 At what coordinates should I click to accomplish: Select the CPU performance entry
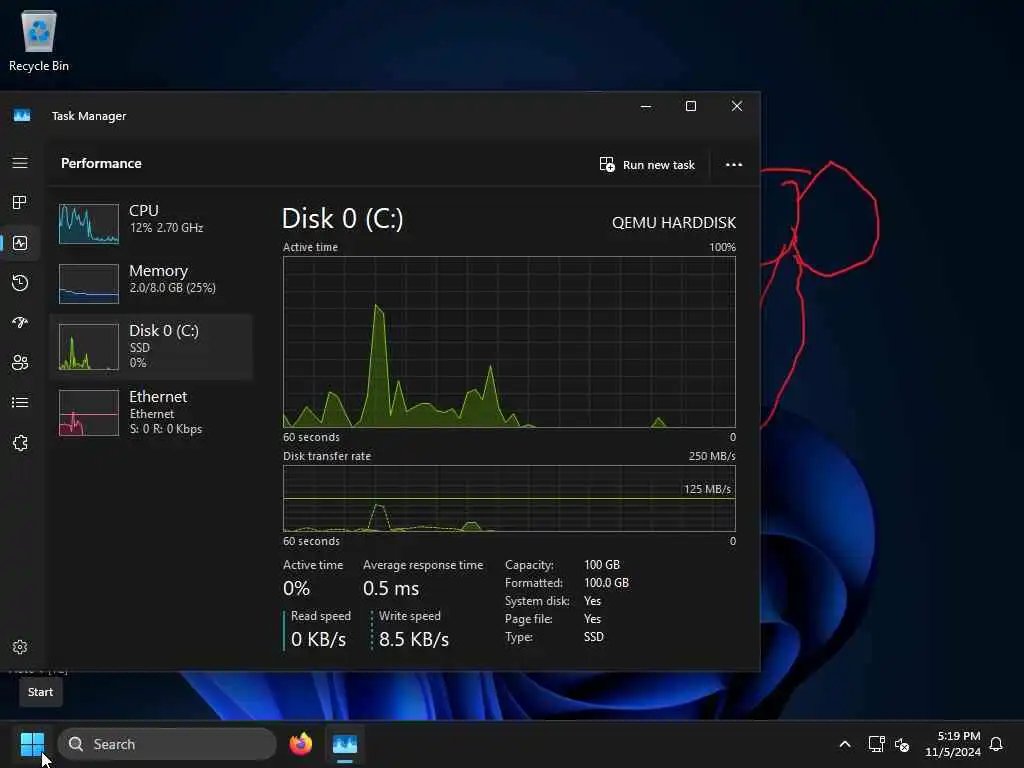click(152, 222)
